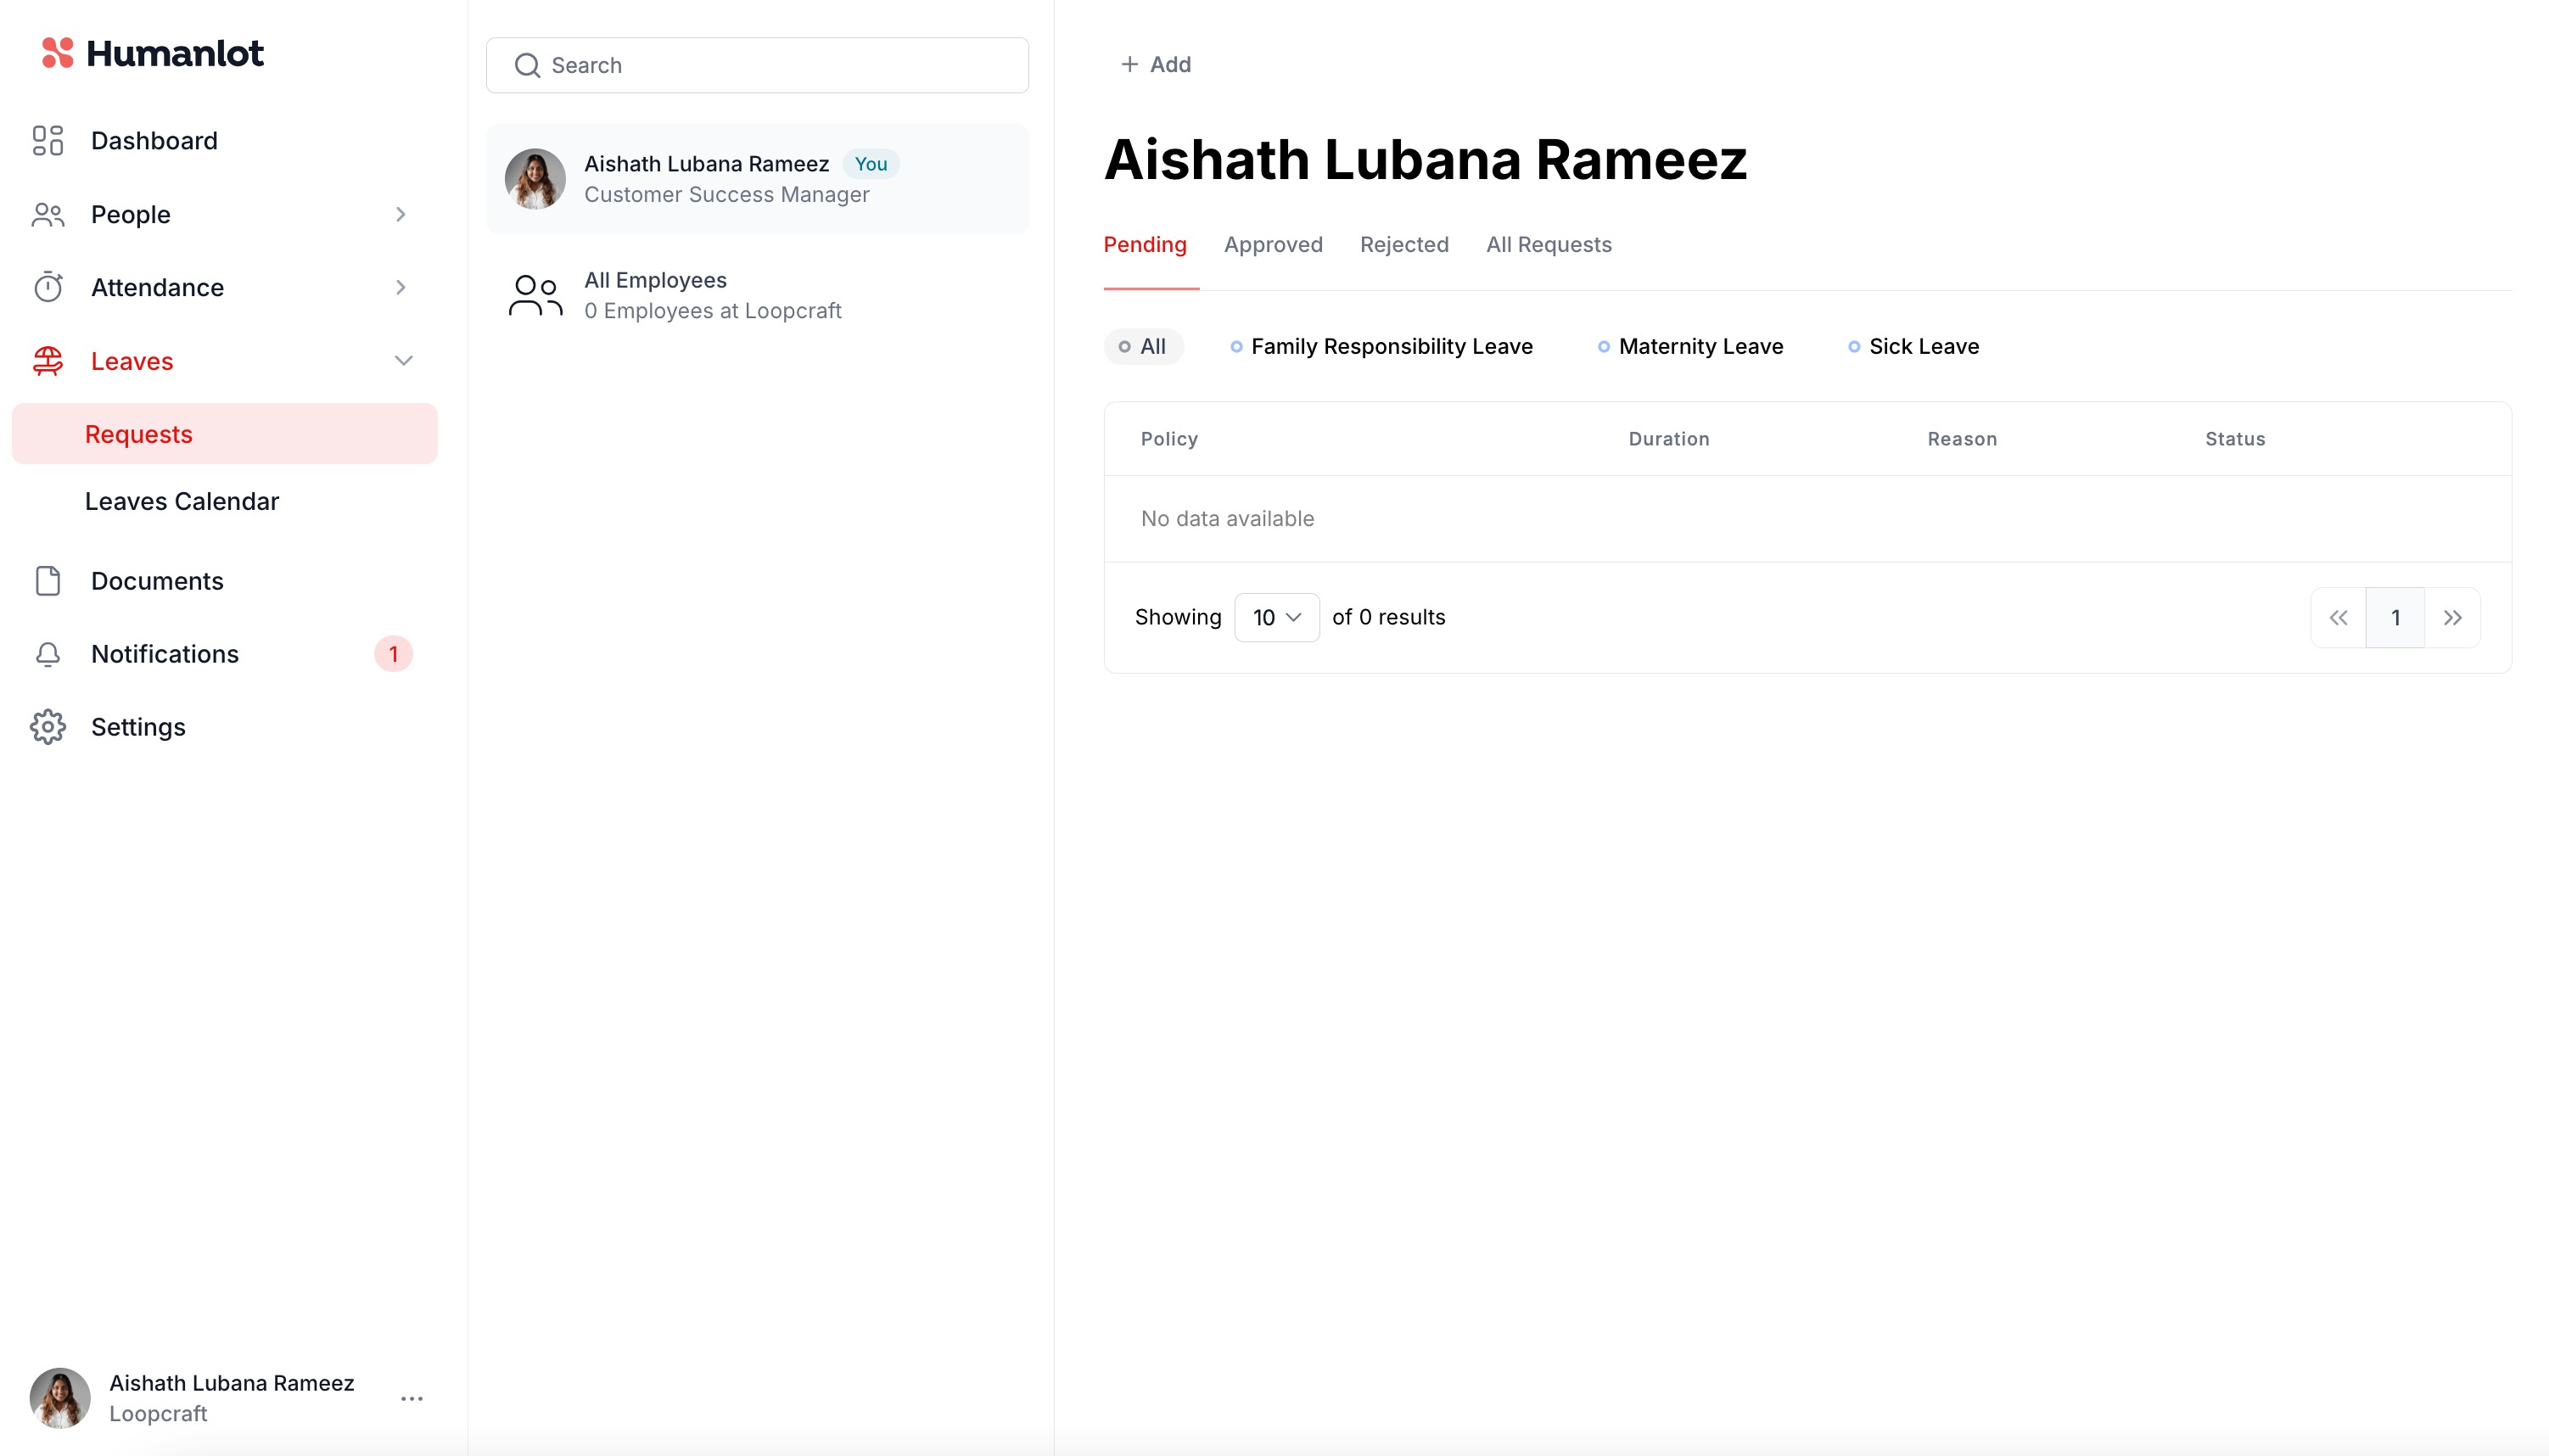The height and width of the screenshot is (1456, 2549).
Task: Filter by Family Responsibility Leave
Action: (1381, 346)
